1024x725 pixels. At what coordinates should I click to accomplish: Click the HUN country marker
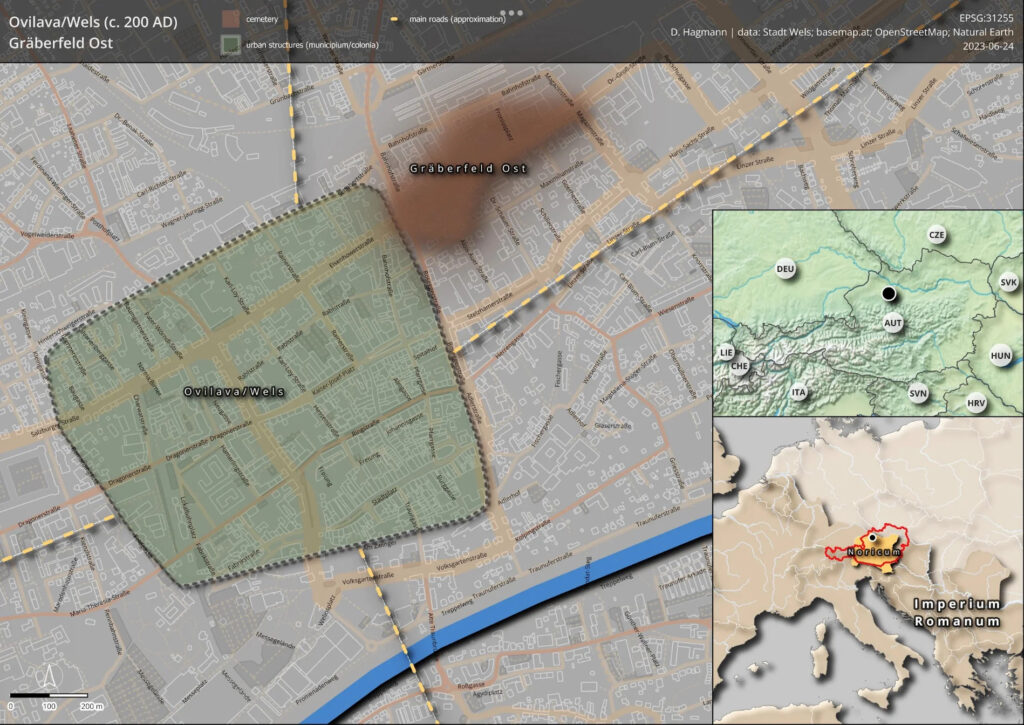pyautogui.click(x=1000, y=355)
